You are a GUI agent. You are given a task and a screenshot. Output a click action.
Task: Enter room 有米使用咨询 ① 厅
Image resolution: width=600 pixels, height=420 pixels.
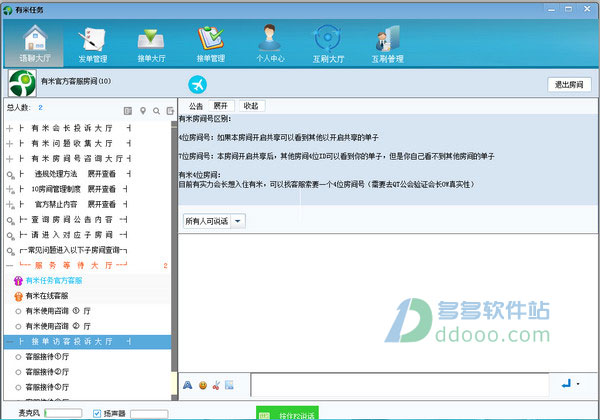[x=88, y=311]
